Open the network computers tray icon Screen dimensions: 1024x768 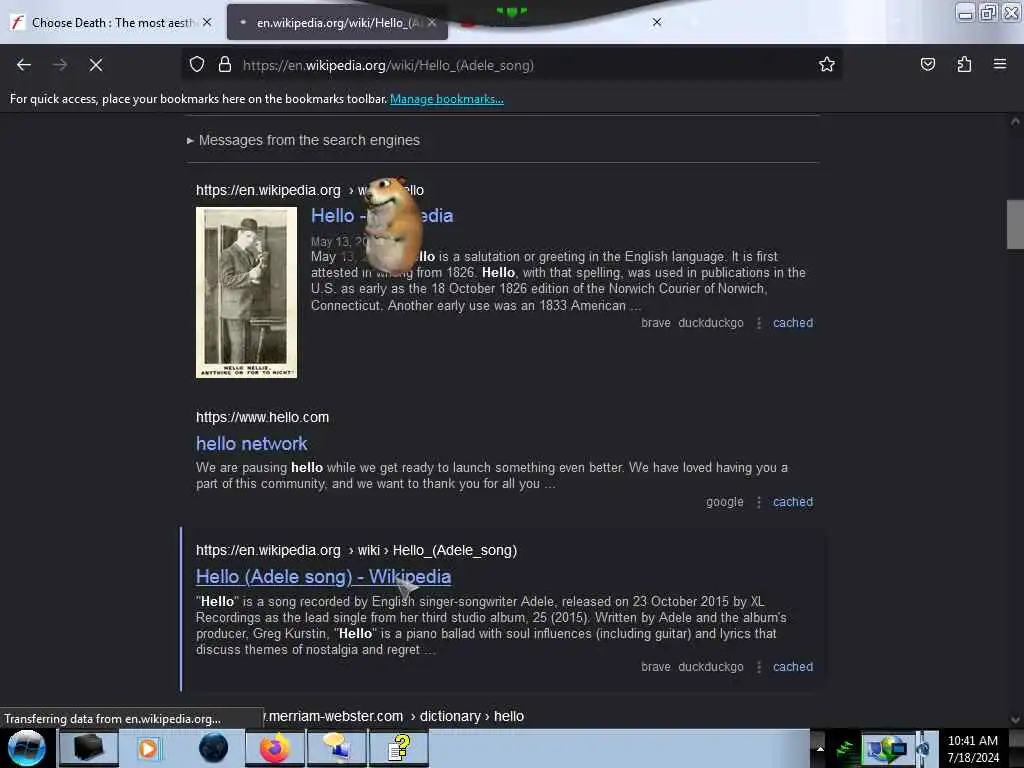[x=887, y=749]
